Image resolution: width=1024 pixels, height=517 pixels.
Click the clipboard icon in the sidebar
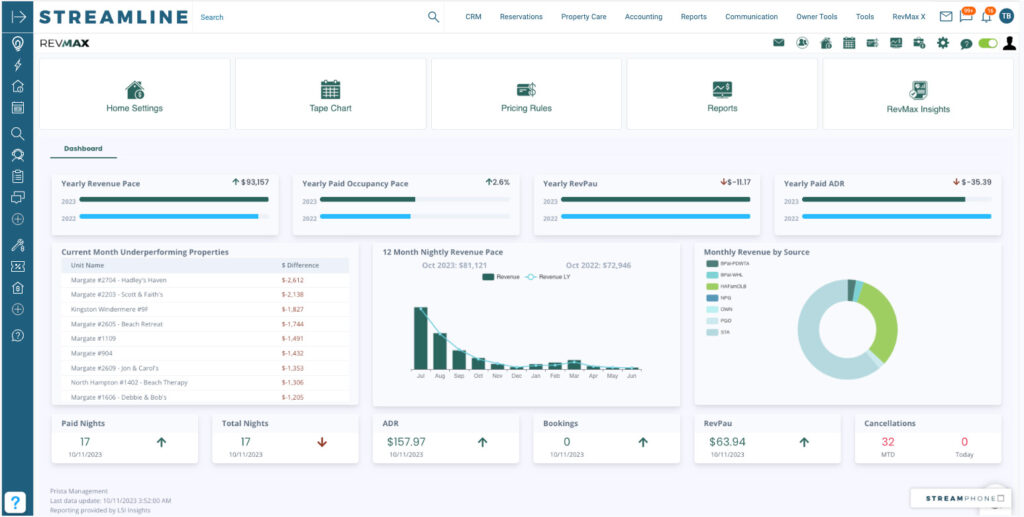pos(18,176)
